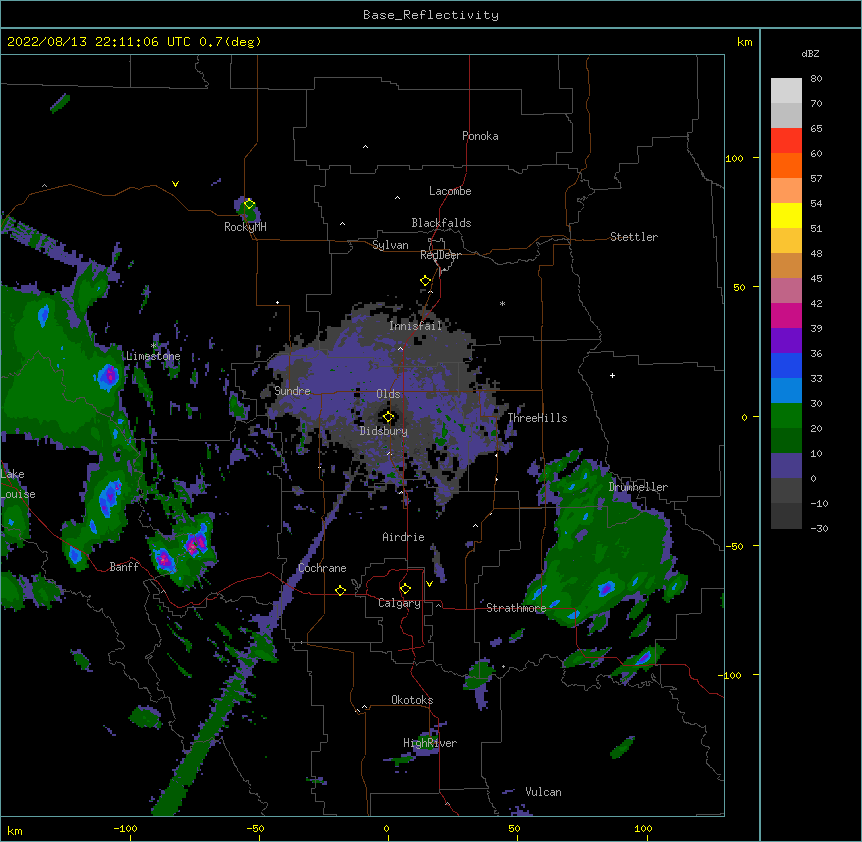Click the white asterisk marker east of RedDeer
Image resolution: width=862 pixels, height=842 pixels.
point(502,303)
